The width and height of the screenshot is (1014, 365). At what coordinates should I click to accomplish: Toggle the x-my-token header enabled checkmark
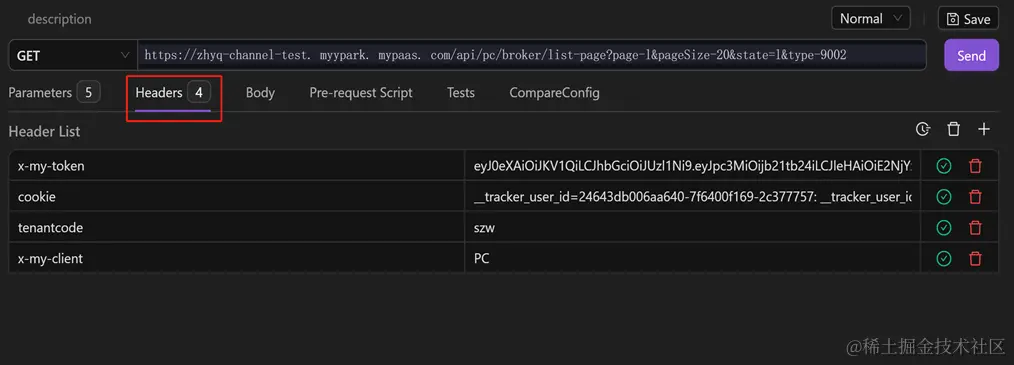pos(944,166)
